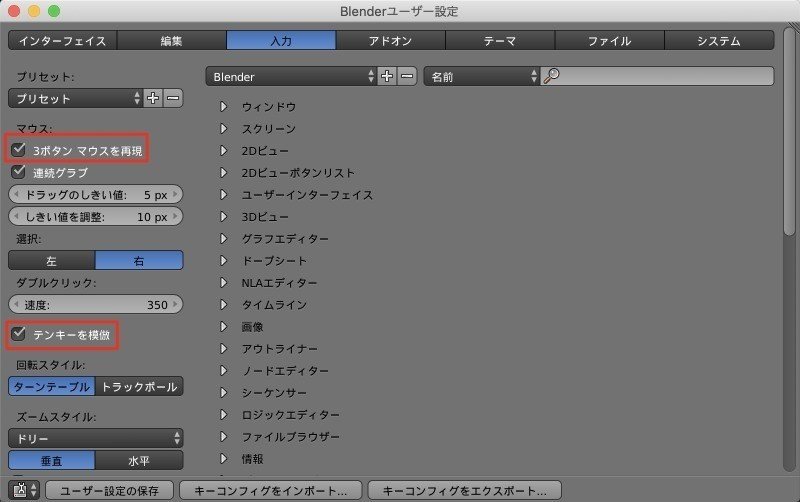This screenshot has height=502, width=800.
Task: Click the minus icon next to プリセット dropdown
Action: [x=173, y=98]
